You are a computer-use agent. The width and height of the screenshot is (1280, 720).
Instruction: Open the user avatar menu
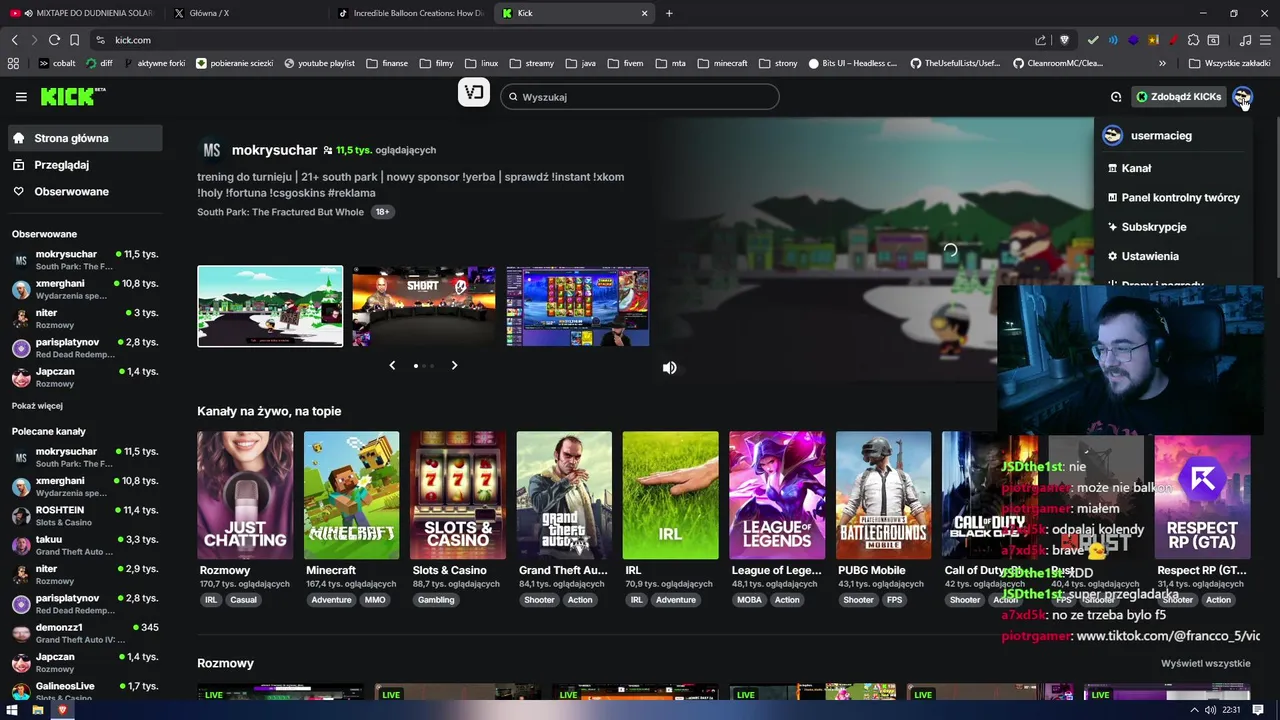[x=1242, y=97]
